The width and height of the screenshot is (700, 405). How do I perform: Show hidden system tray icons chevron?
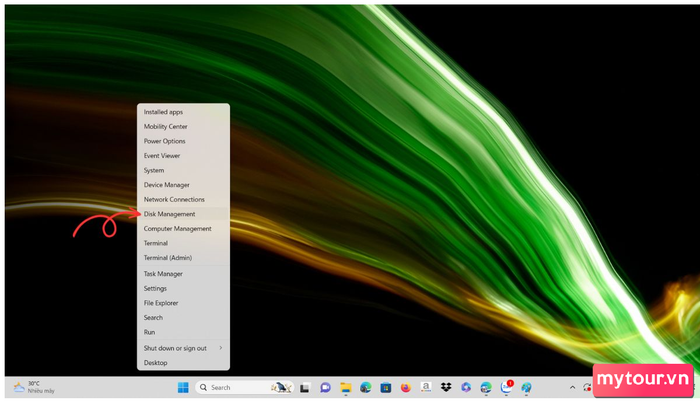click(x=573, y=387)
